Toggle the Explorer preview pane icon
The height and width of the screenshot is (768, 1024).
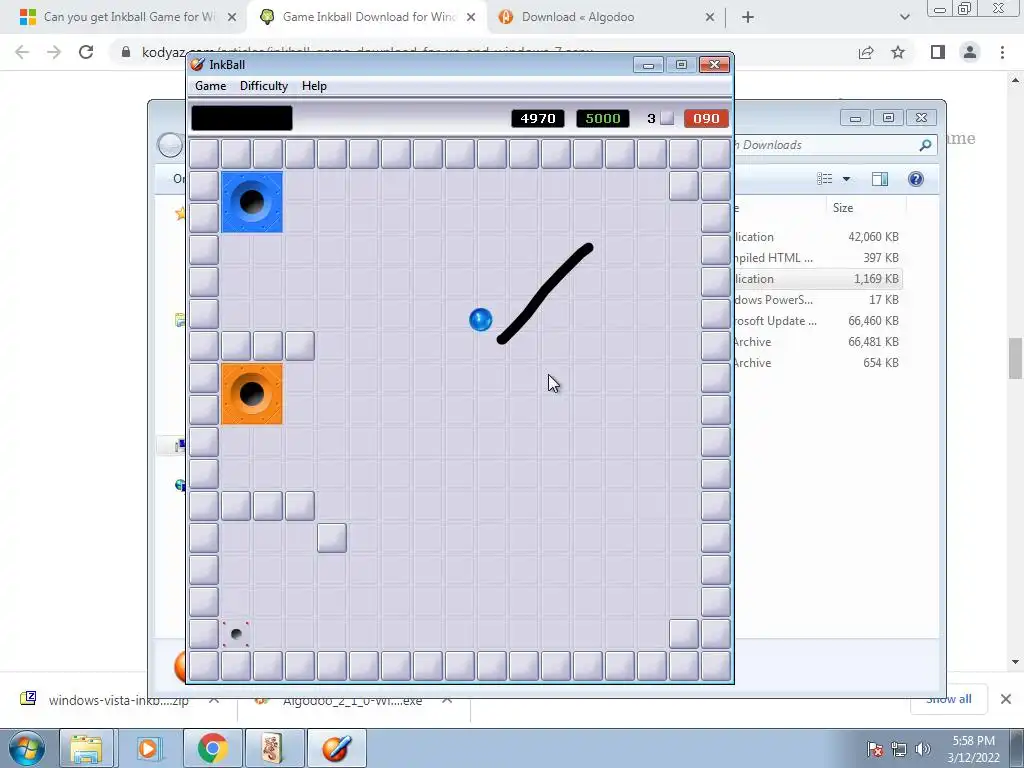click(880, 179)
